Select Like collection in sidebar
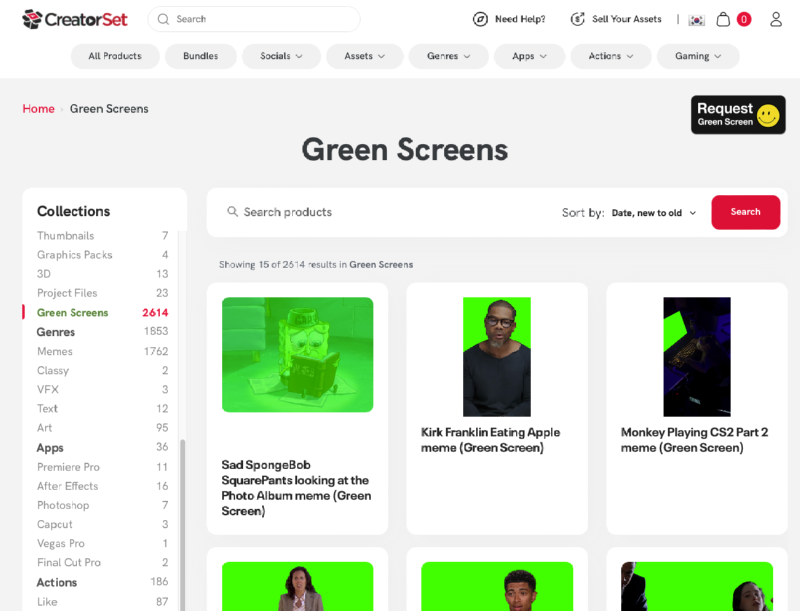Image resolution: width=800 pixels, height=611 pixels. (x=102, y=602)
